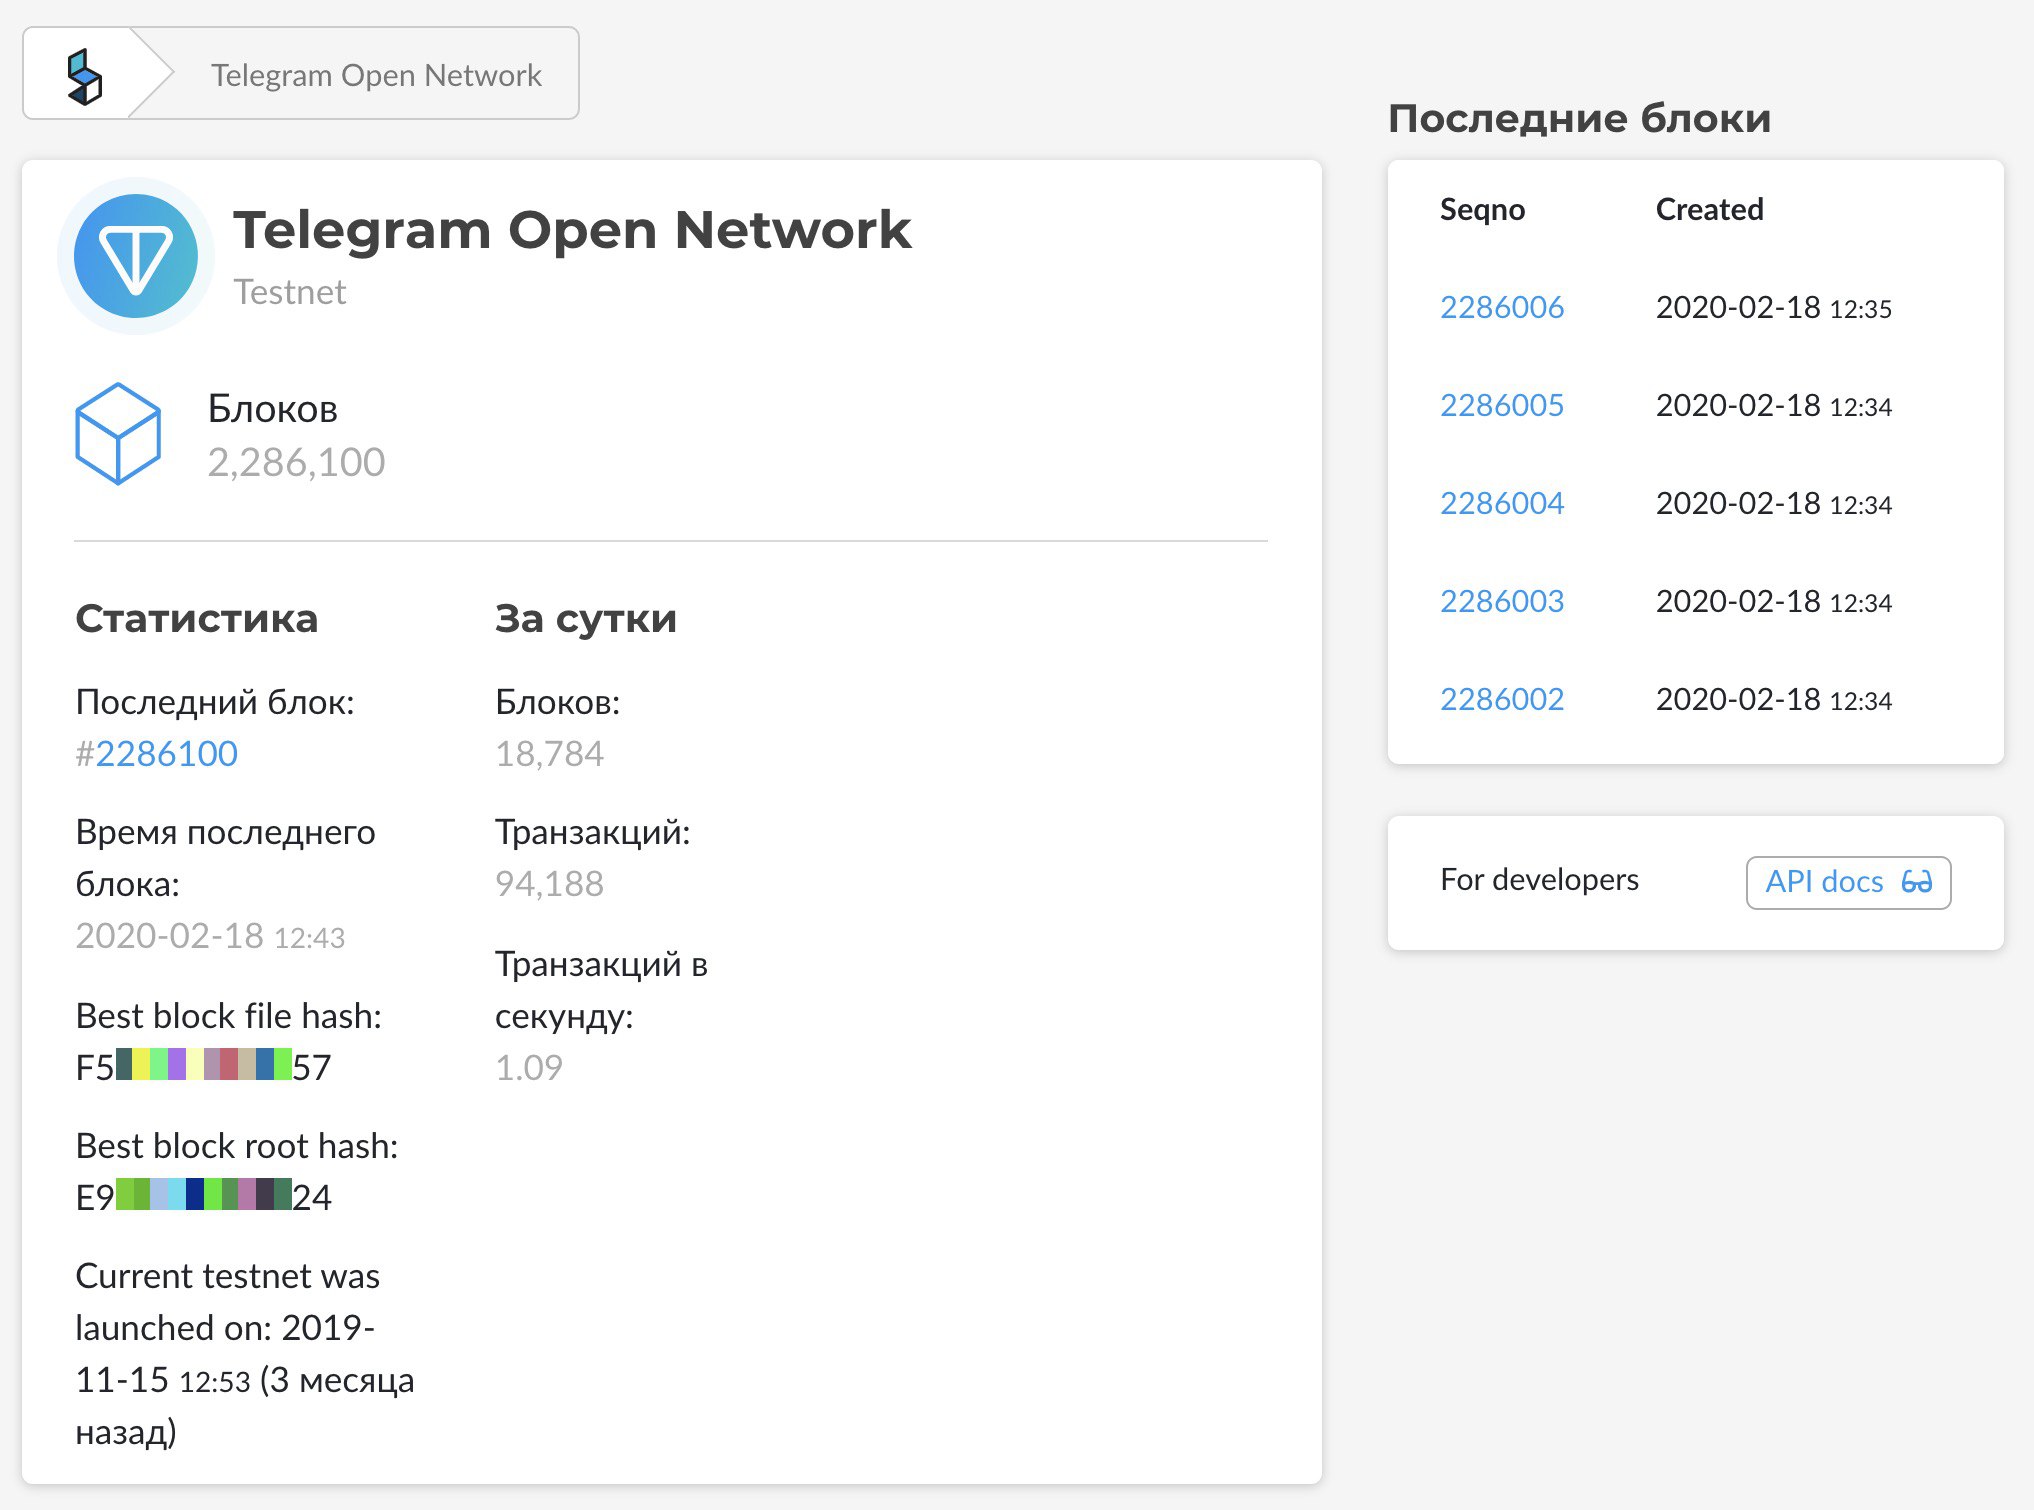Viewport: 2034px width, 1510px height.
Task: Click the Created column header
Action: (x=1709, y=209)
